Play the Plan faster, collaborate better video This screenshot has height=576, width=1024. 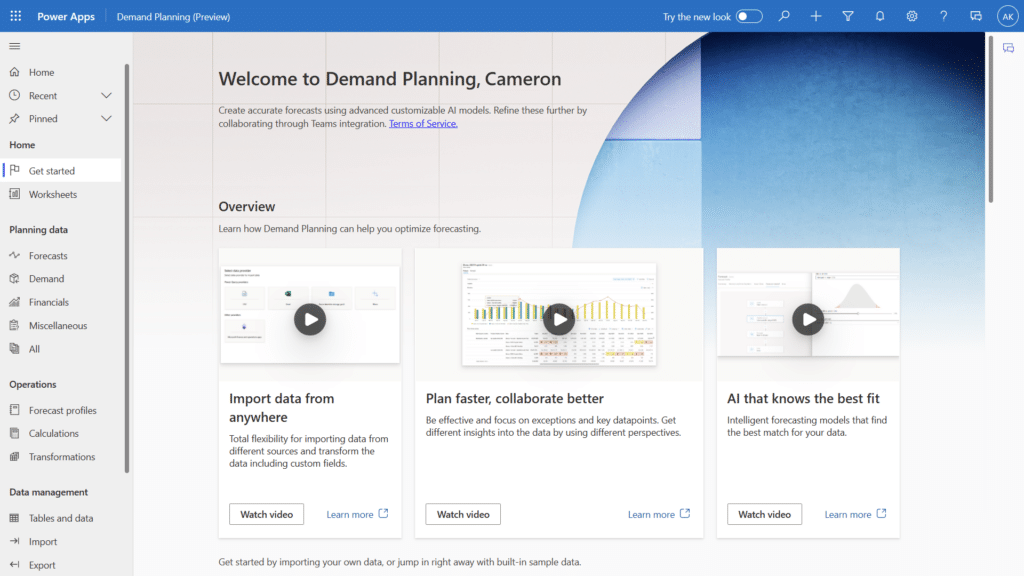coord(559,319)
